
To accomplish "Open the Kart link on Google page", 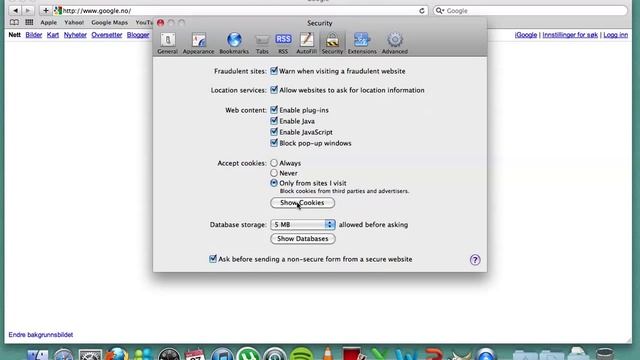I will (53, 35).
